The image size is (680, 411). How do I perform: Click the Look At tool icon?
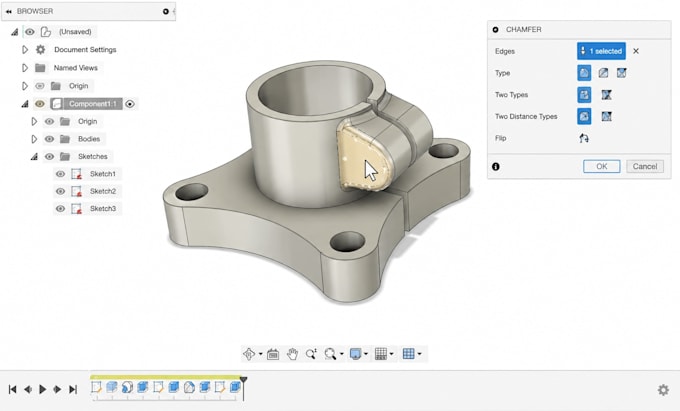[x=273, y=354]
